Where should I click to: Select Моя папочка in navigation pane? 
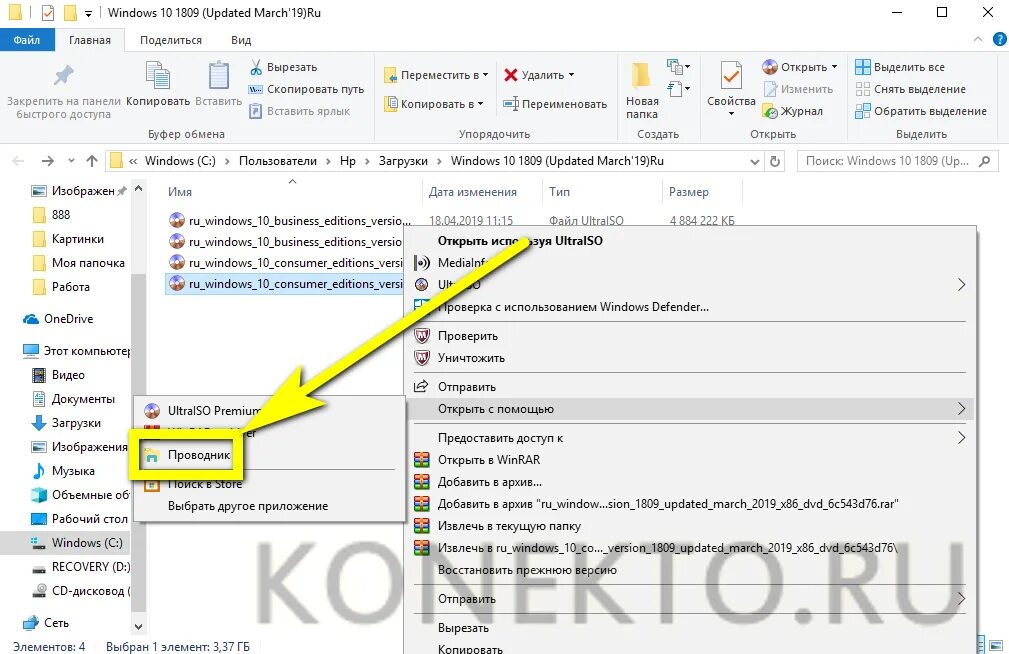point(88,263)
